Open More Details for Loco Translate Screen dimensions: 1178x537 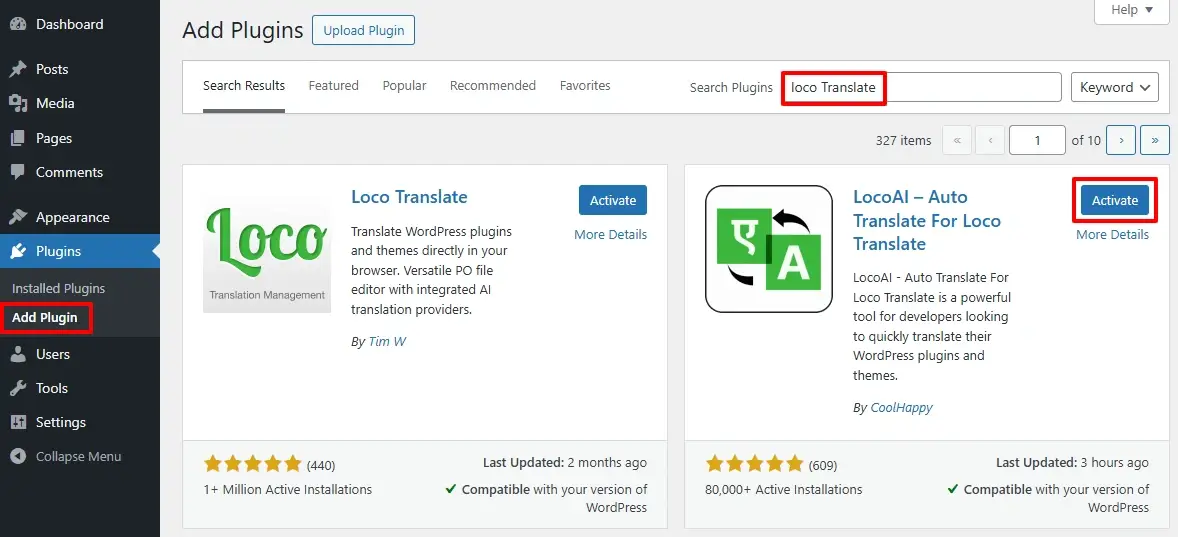click(x=611, y=234)
